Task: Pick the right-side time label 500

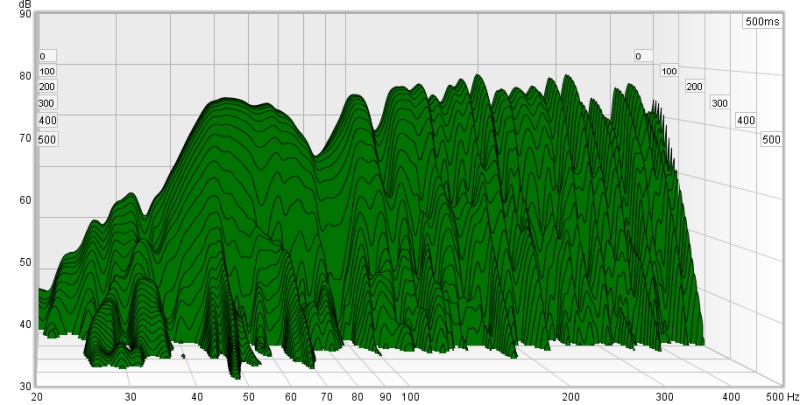Action: tap(771, 139)
